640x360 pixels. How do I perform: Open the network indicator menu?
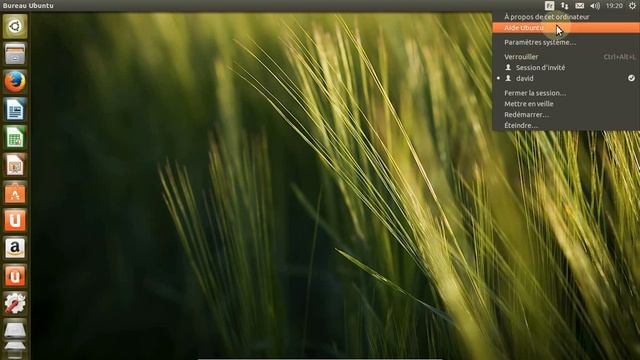pyautogui.click(x=564, y=6)
